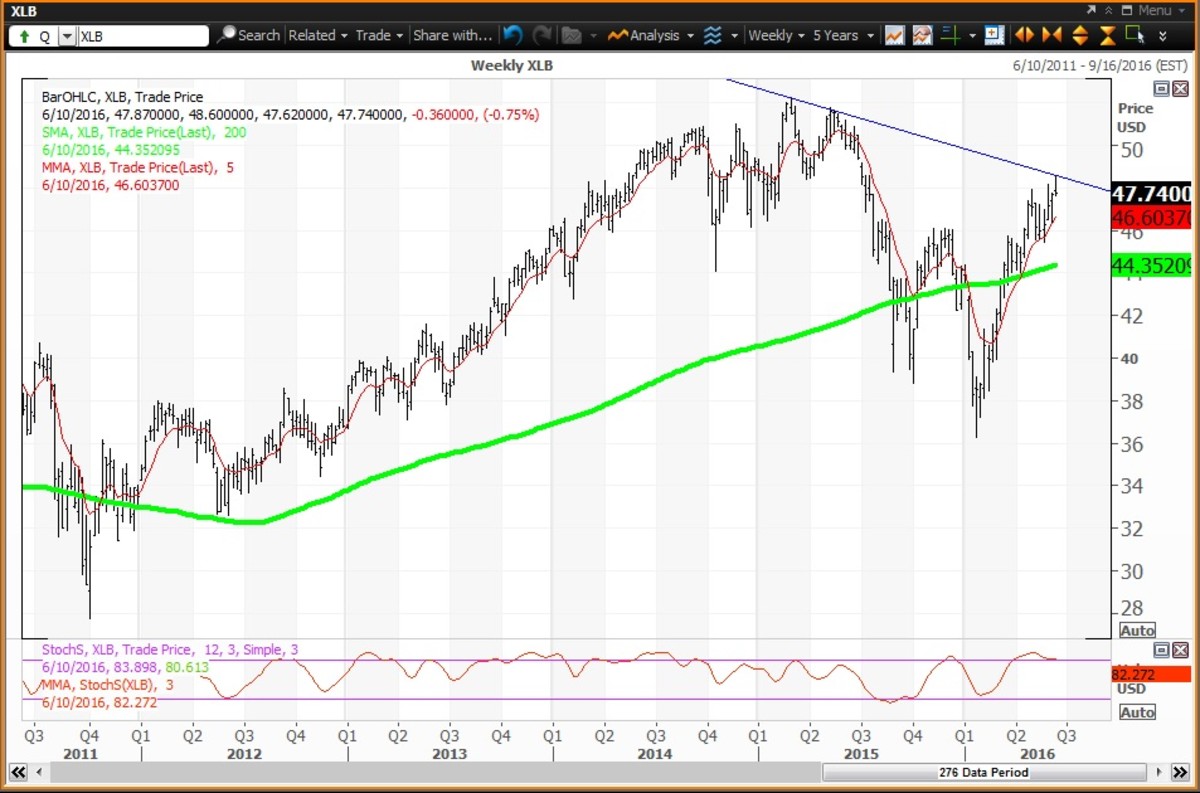The height and width of the screenshot is (793, 1200).
Task: Click the vertical compress hourglass icon
Action: (1107, 35)
